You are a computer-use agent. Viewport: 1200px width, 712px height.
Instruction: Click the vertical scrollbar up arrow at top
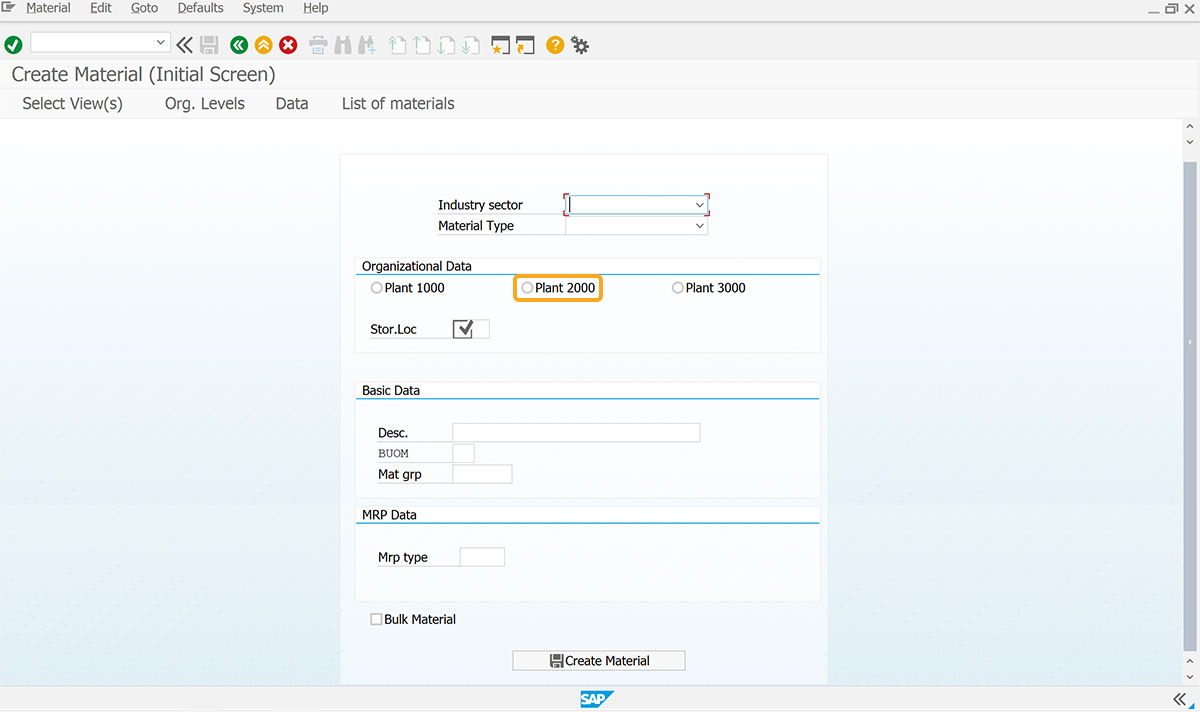coord(1190,127)
